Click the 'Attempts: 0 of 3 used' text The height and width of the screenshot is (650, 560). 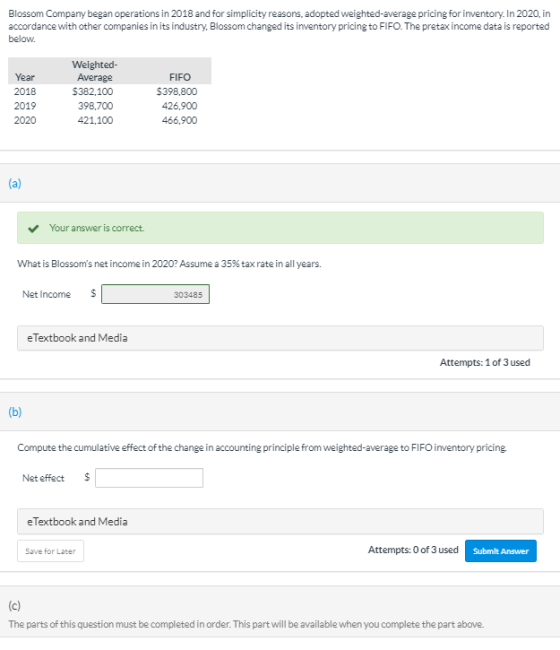point(413,550)
